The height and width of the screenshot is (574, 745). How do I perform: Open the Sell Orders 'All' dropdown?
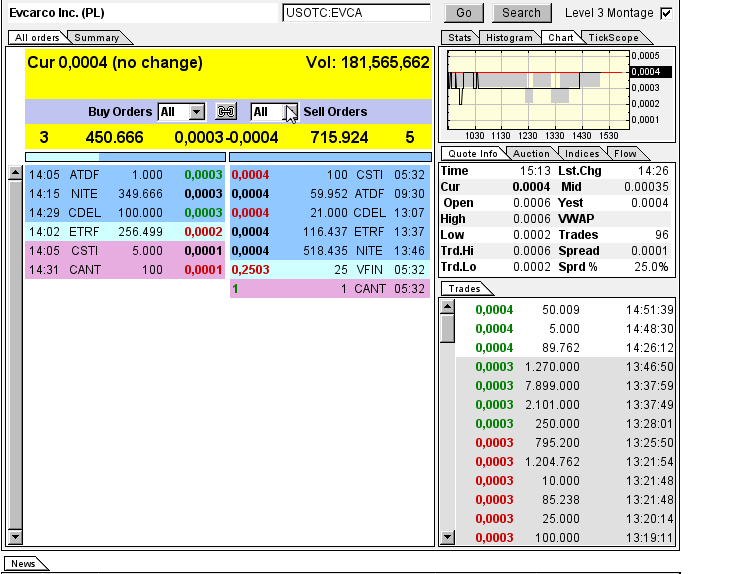click(x=290, y=112)
